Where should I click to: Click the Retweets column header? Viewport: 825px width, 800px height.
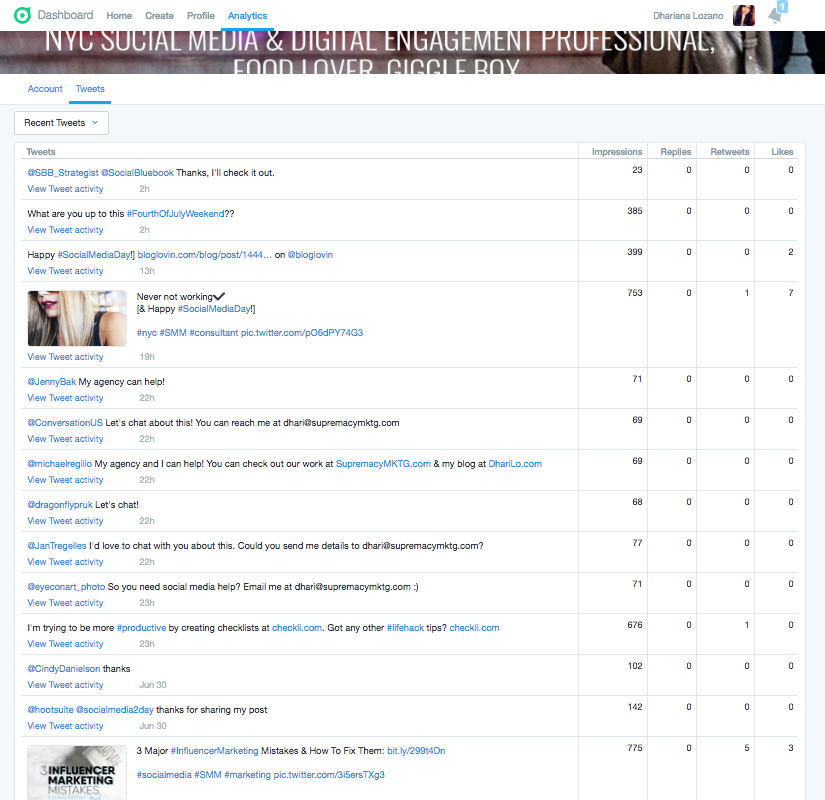729,152
